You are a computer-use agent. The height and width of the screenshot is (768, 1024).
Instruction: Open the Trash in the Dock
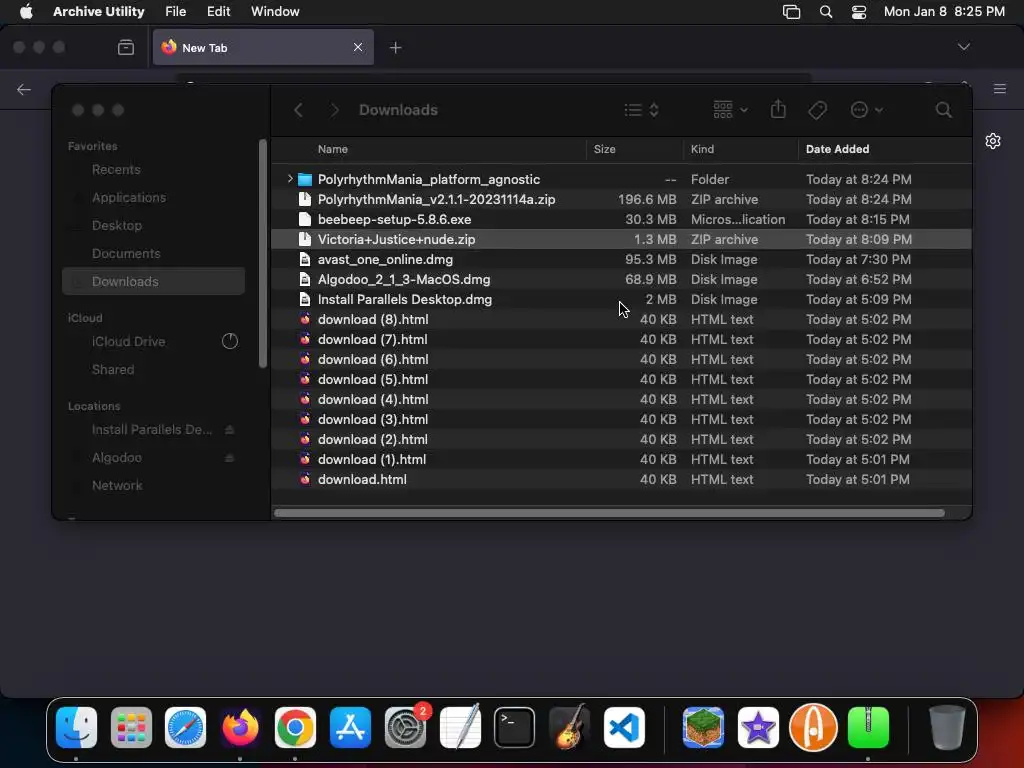[947, 727]
